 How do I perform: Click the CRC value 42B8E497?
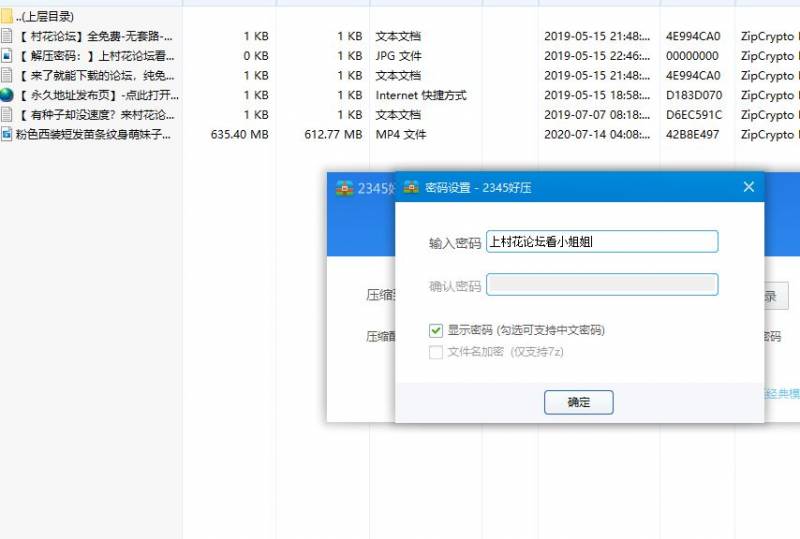click(692, 135)
